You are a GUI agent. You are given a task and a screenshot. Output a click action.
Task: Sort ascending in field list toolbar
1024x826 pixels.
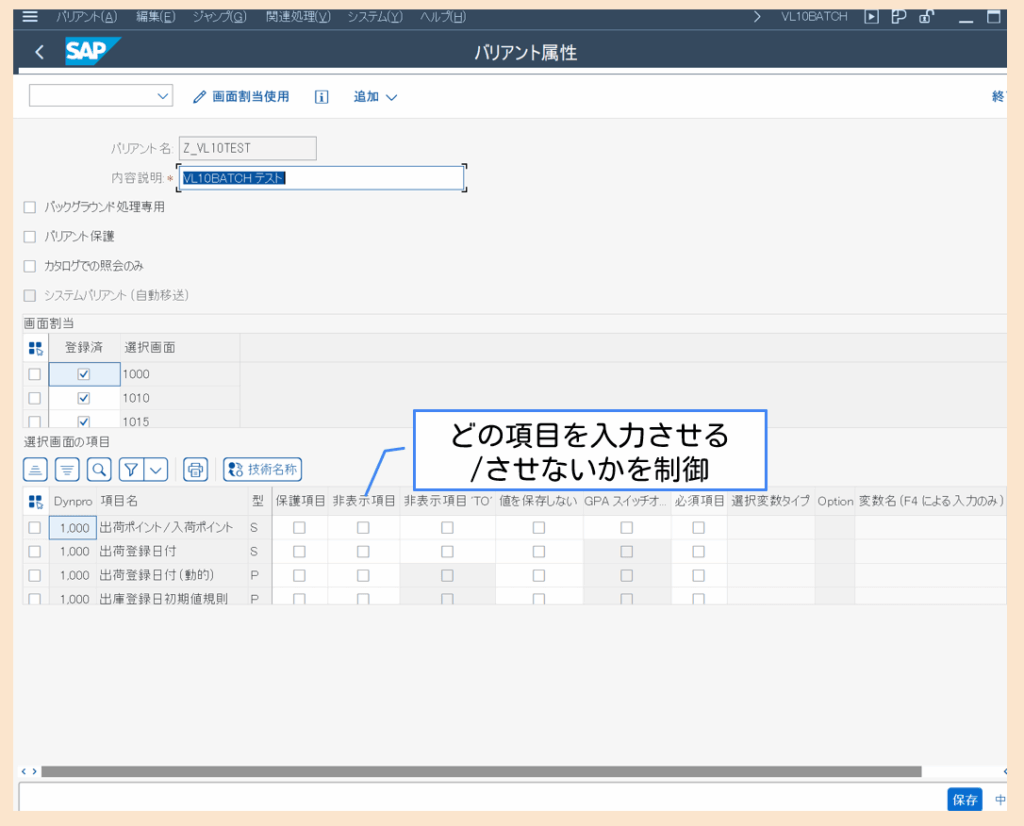pyautogui.click(x=35, y=469)
